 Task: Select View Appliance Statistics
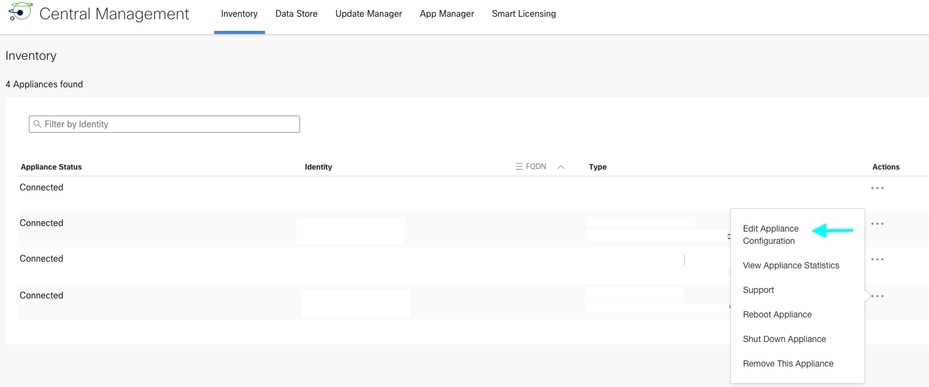tap(791, 266)
